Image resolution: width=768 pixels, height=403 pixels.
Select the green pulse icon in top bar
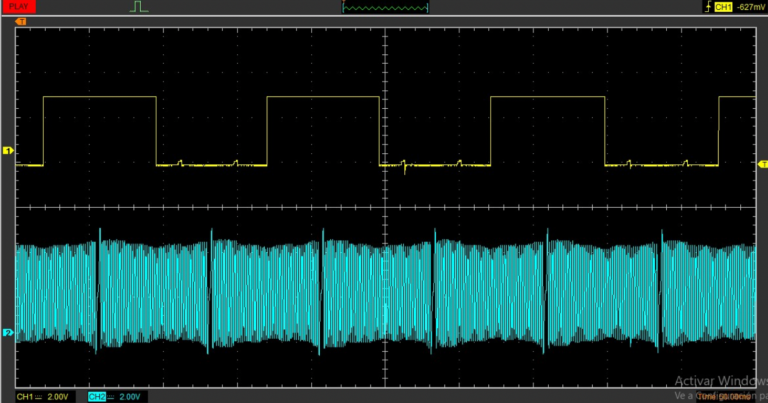pos(140,7)
